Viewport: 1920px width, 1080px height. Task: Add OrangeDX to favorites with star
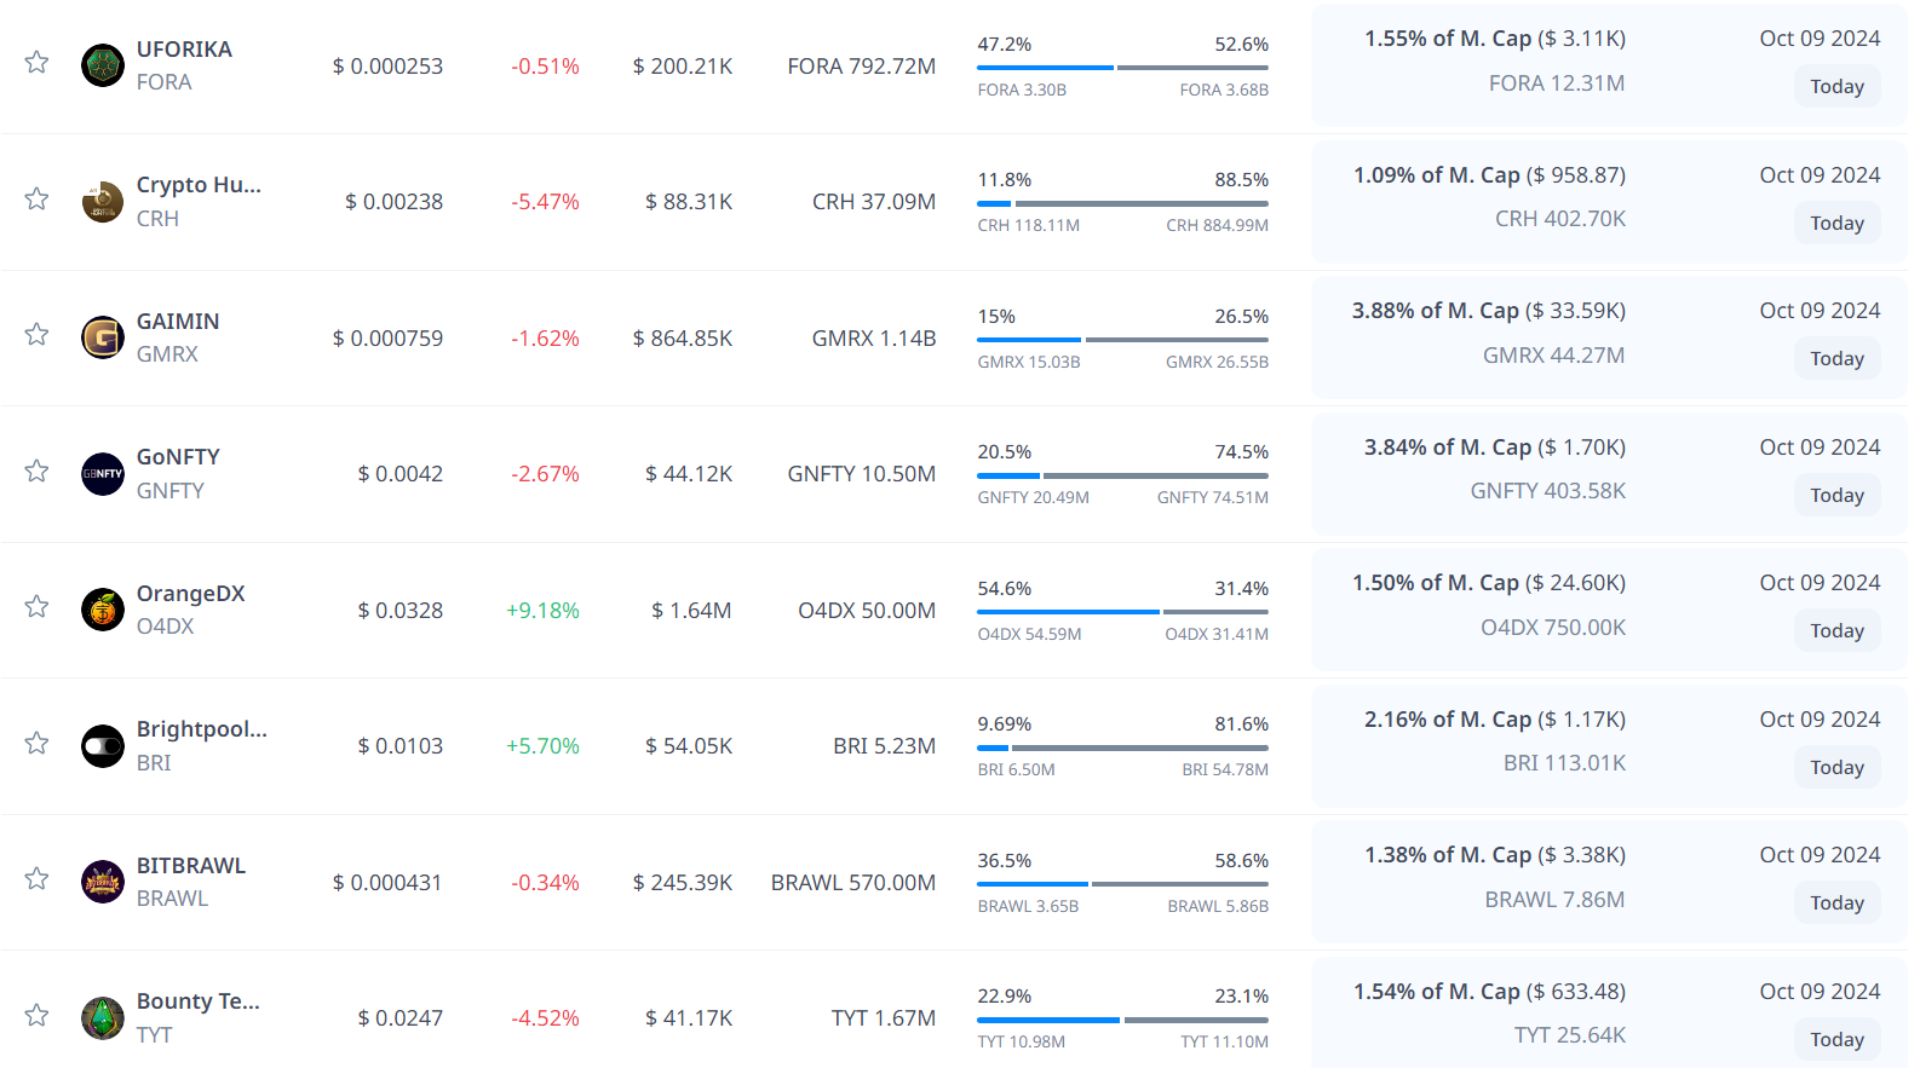coord(37,606)
